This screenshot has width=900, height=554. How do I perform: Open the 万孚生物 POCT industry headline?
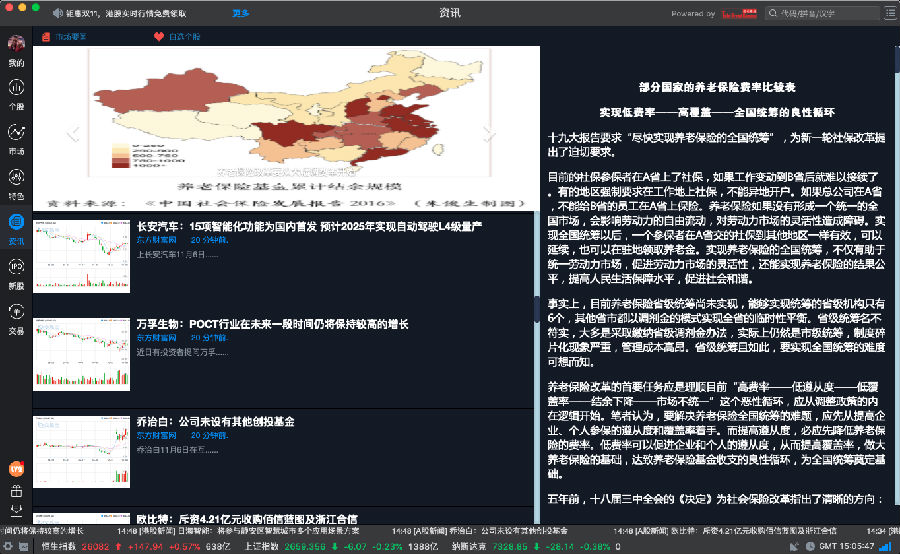[x=272, y=324]
